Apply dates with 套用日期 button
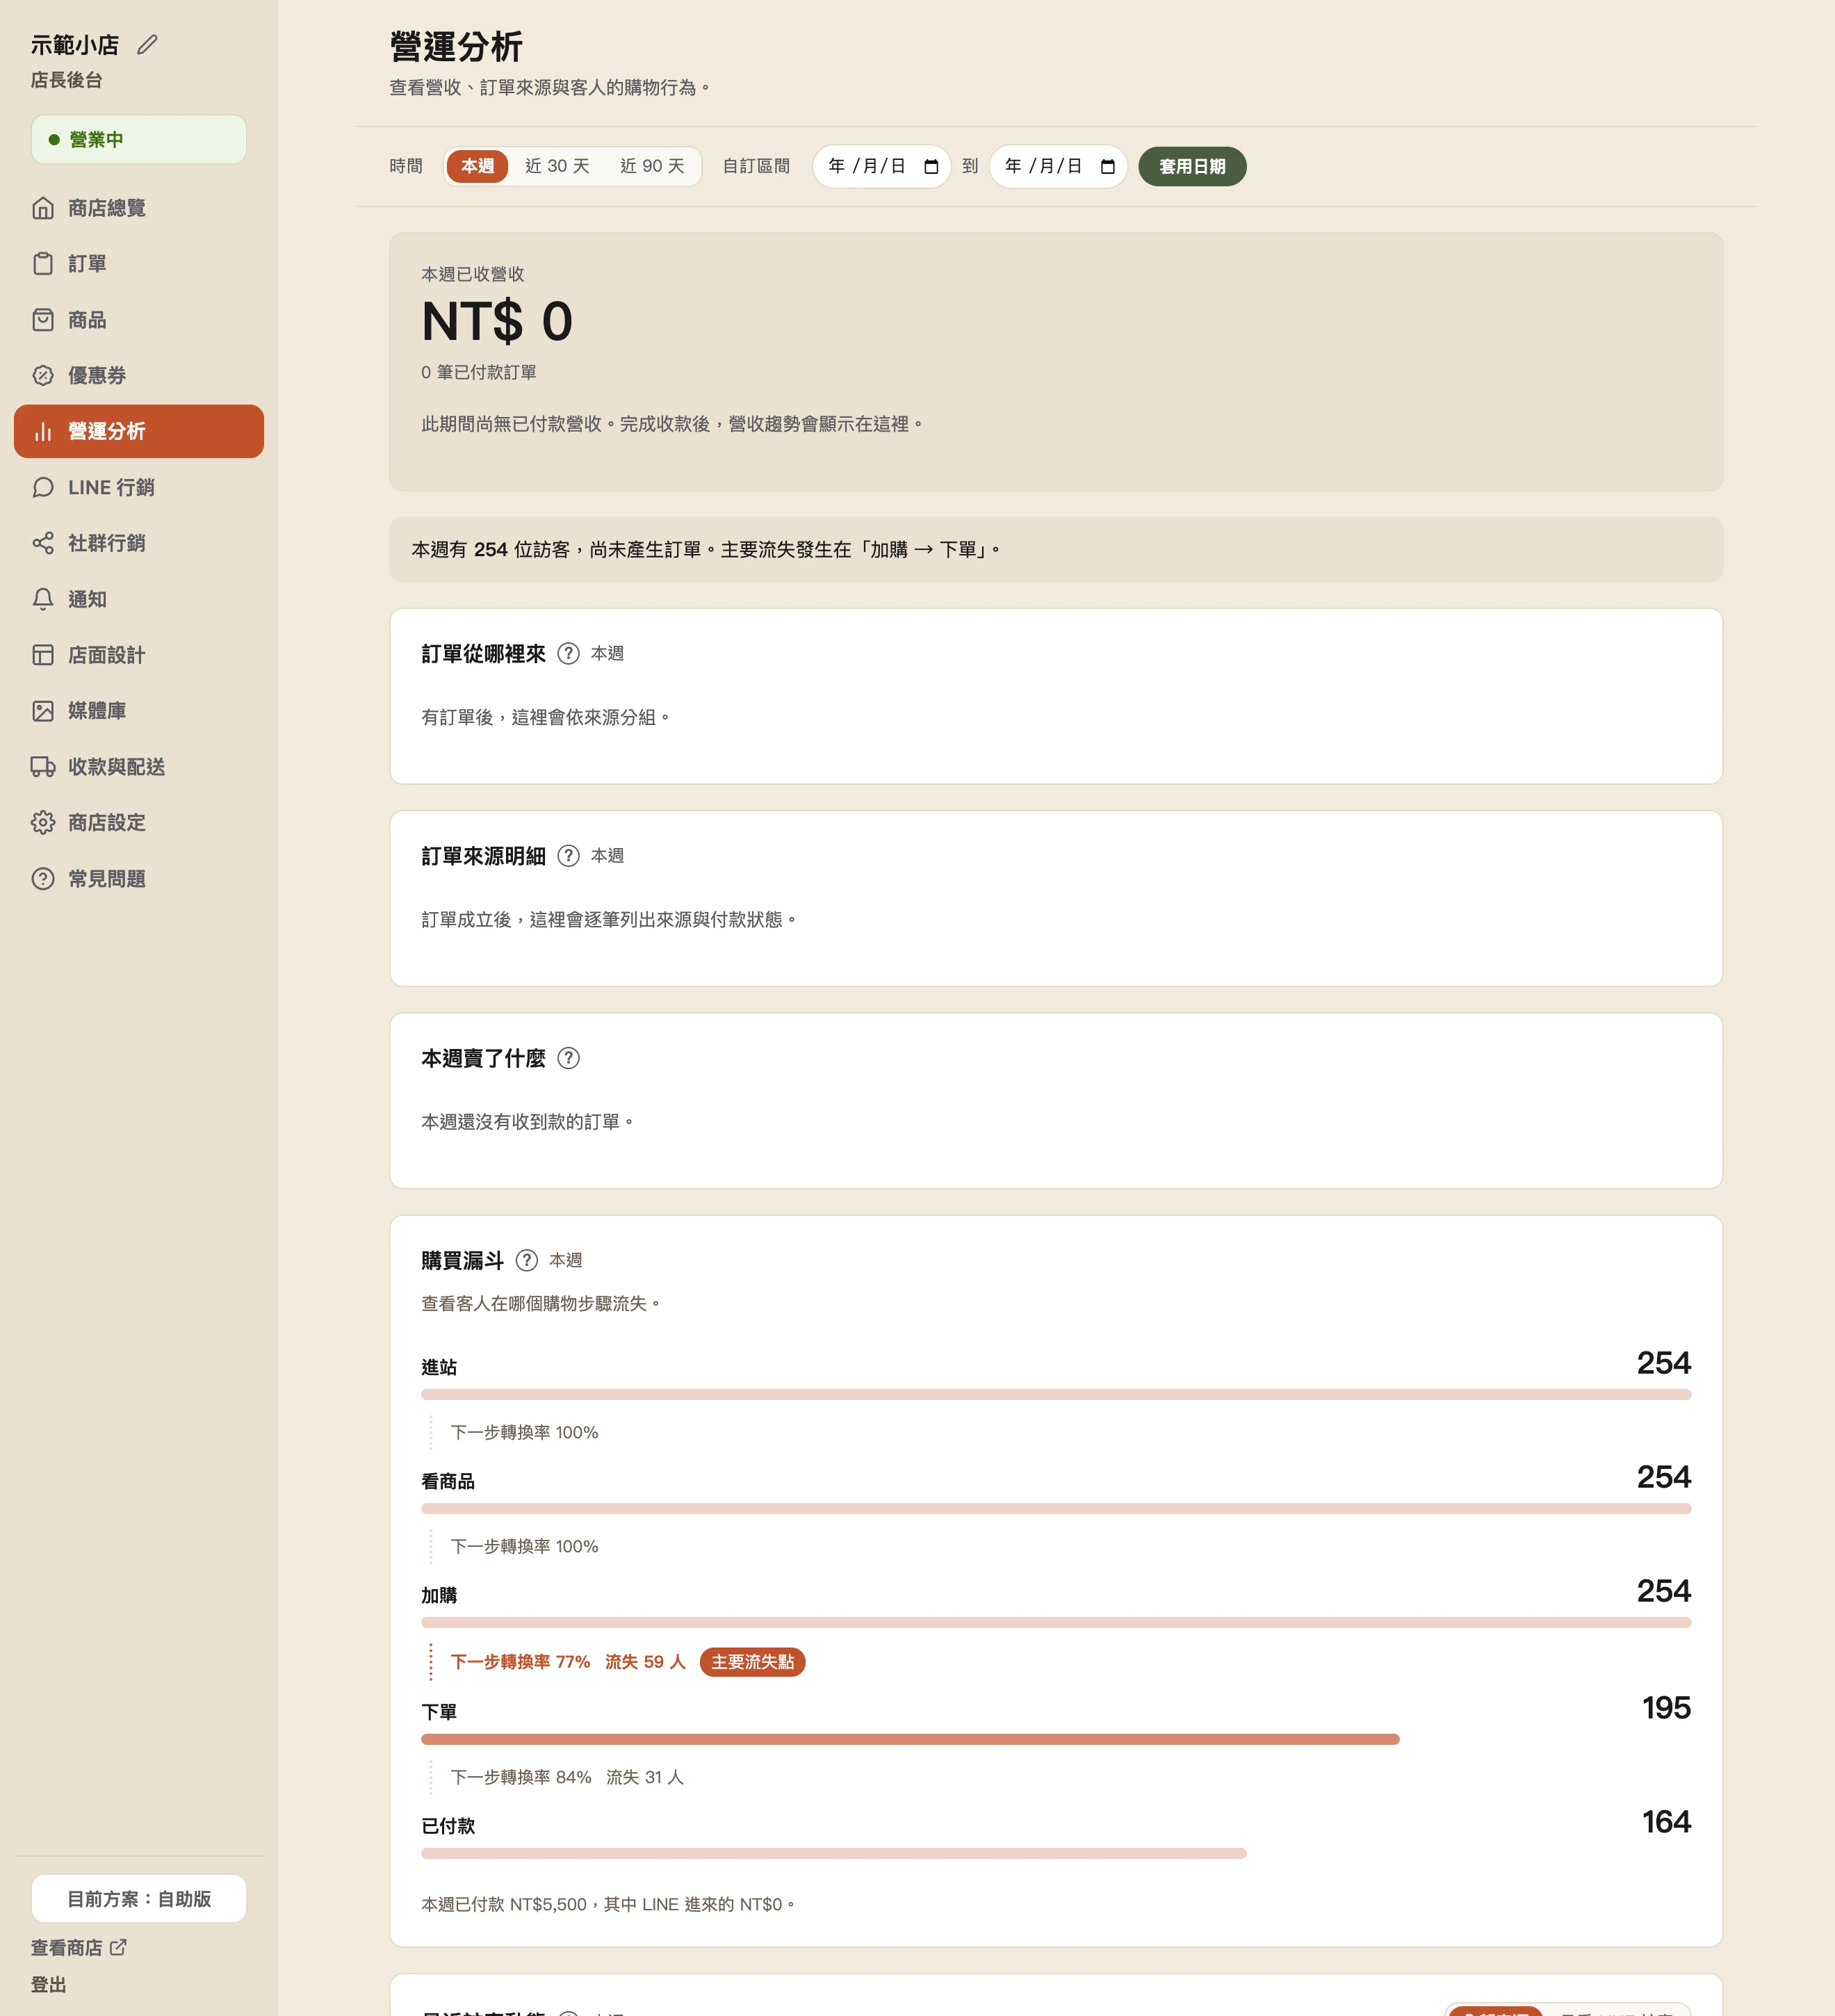 (1192, 167)
